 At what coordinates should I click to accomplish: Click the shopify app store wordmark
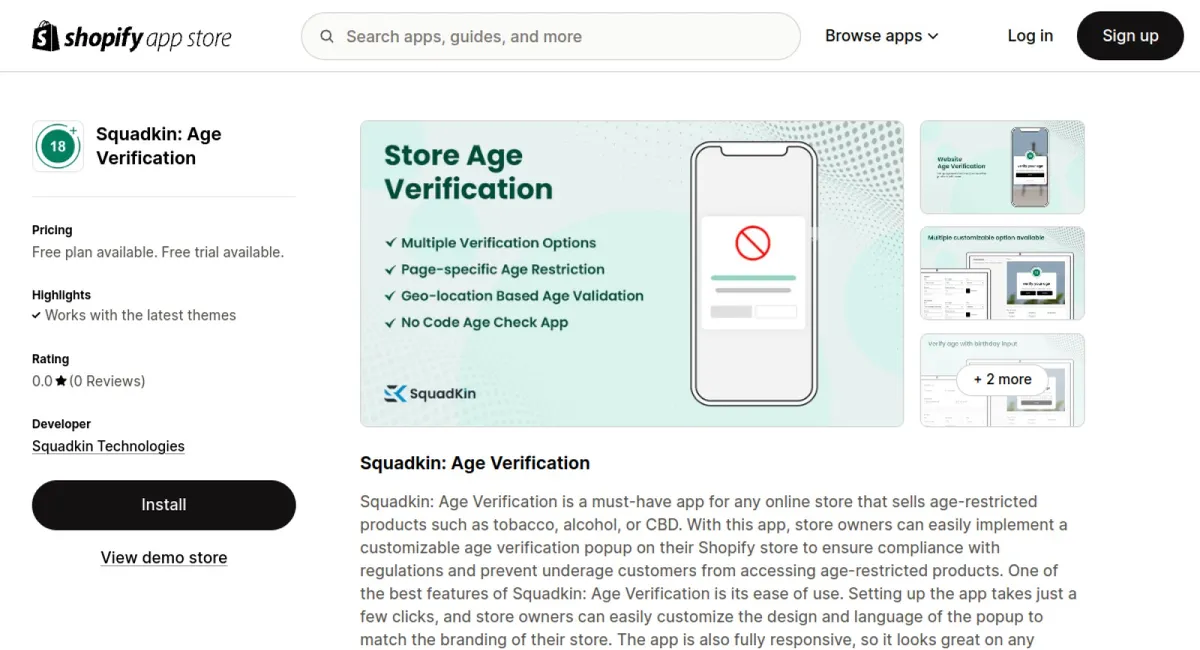(147, 38)
